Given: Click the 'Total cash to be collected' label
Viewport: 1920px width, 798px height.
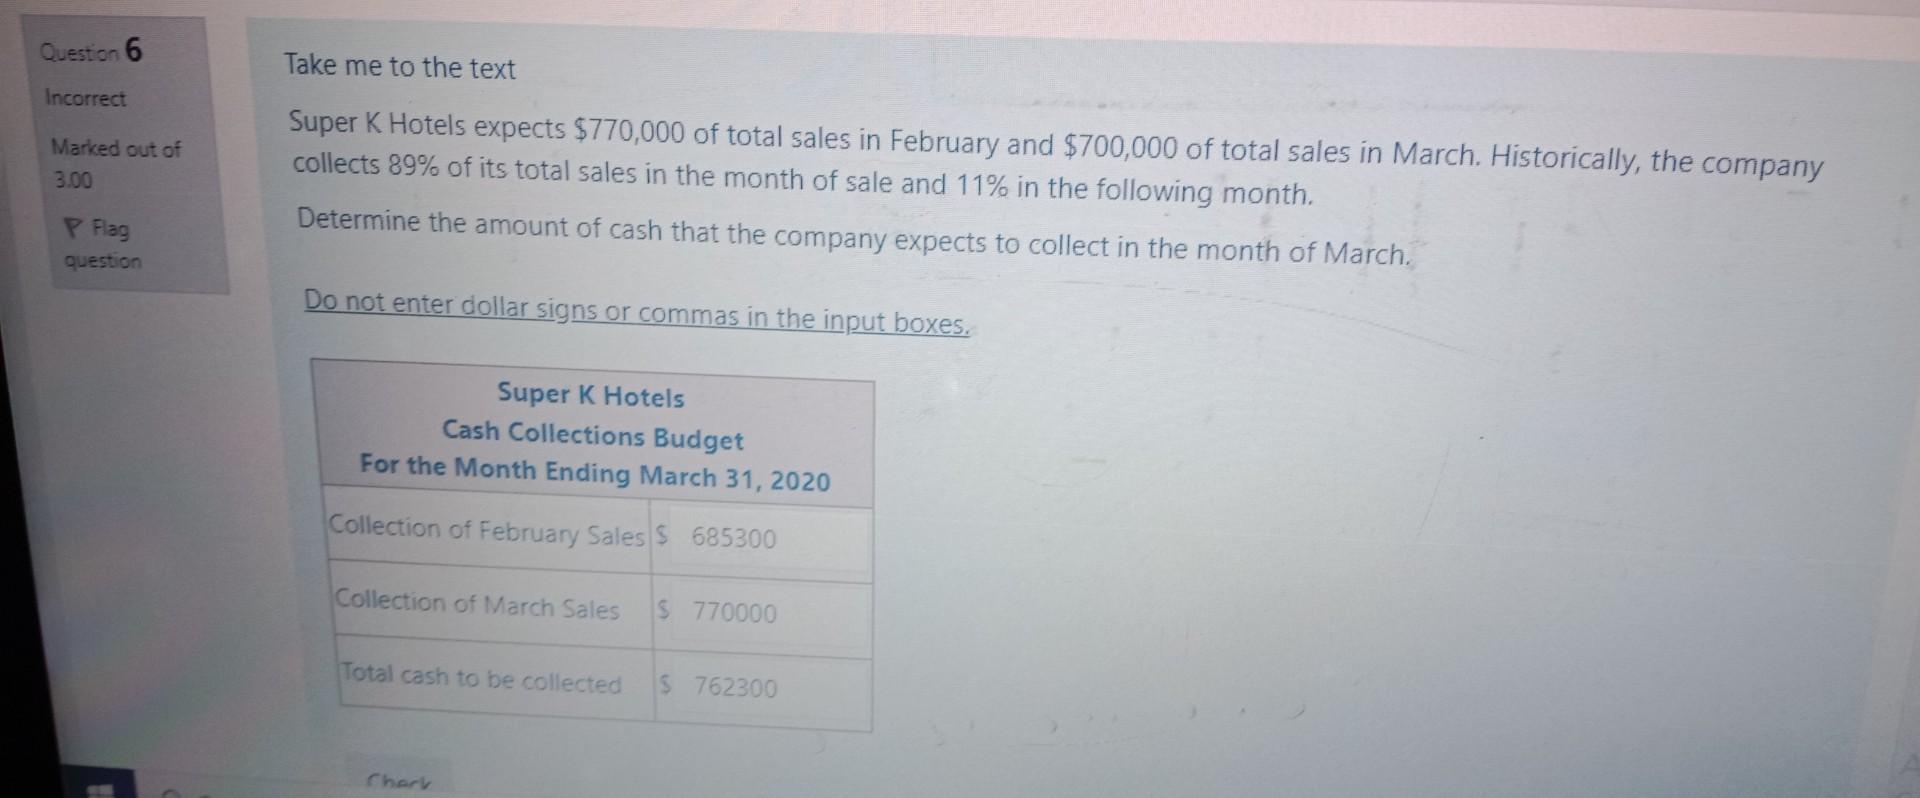Looking at the screenshot, I should (x=481, y=679).
